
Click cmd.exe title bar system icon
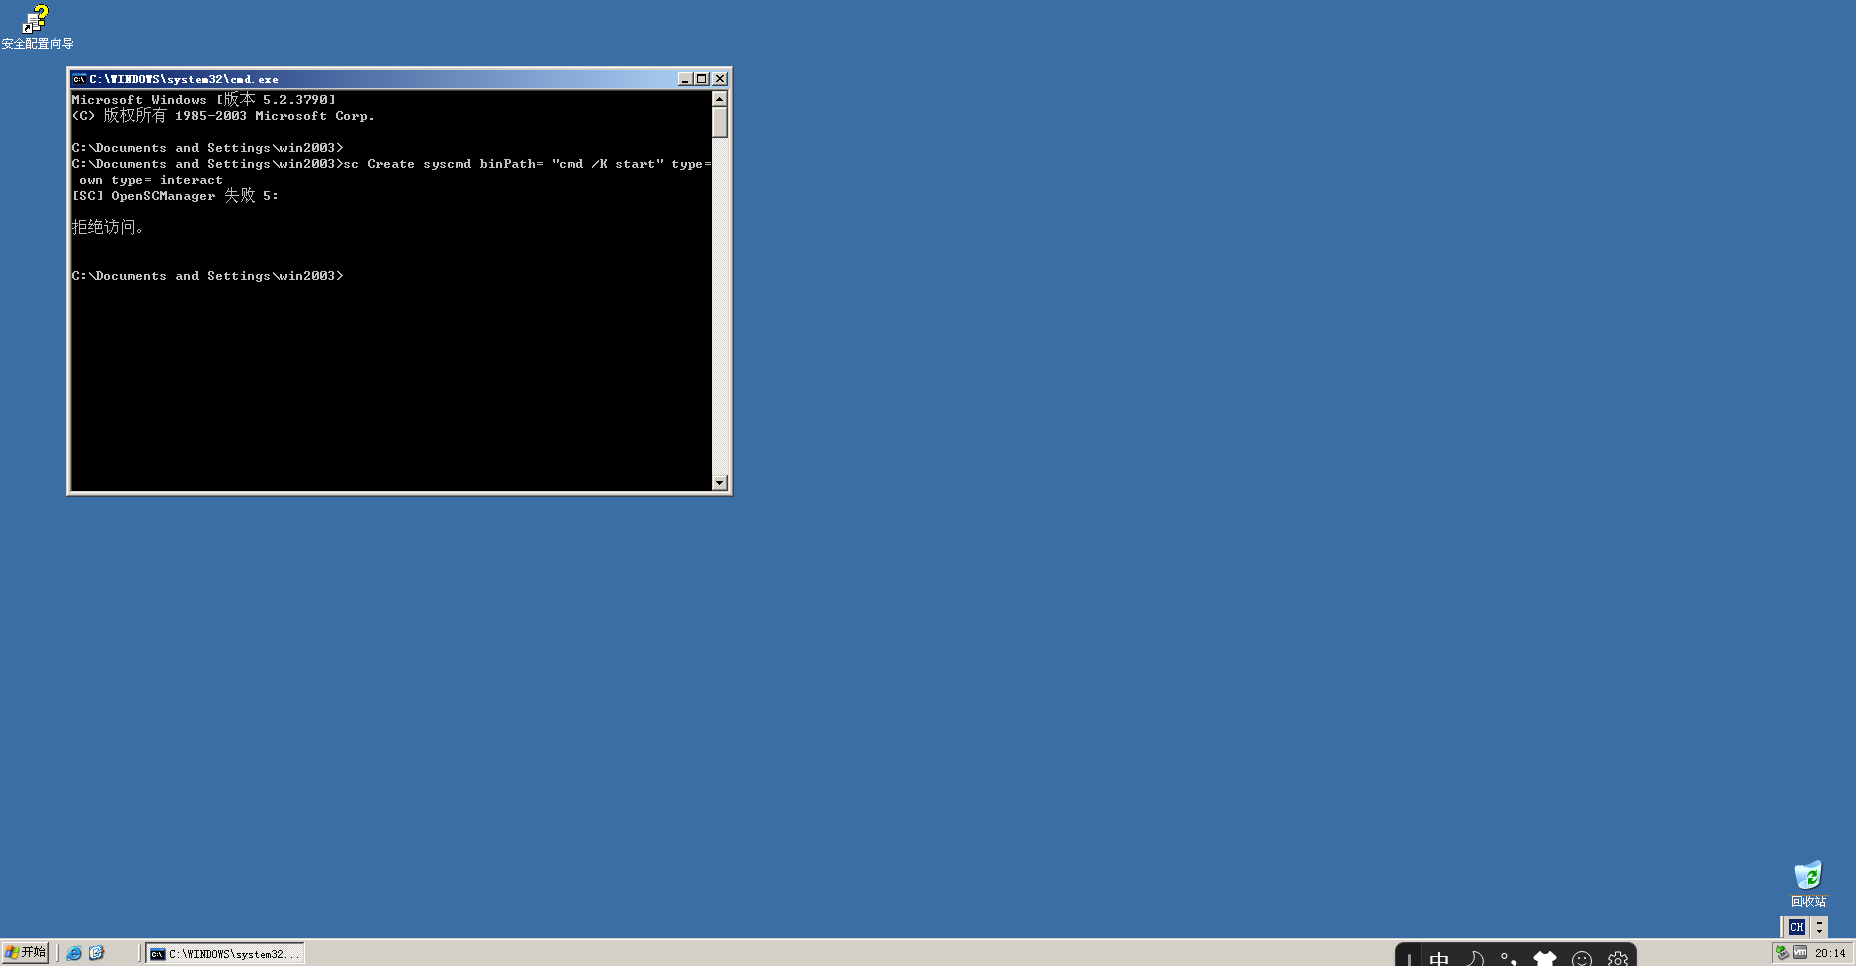79,78
